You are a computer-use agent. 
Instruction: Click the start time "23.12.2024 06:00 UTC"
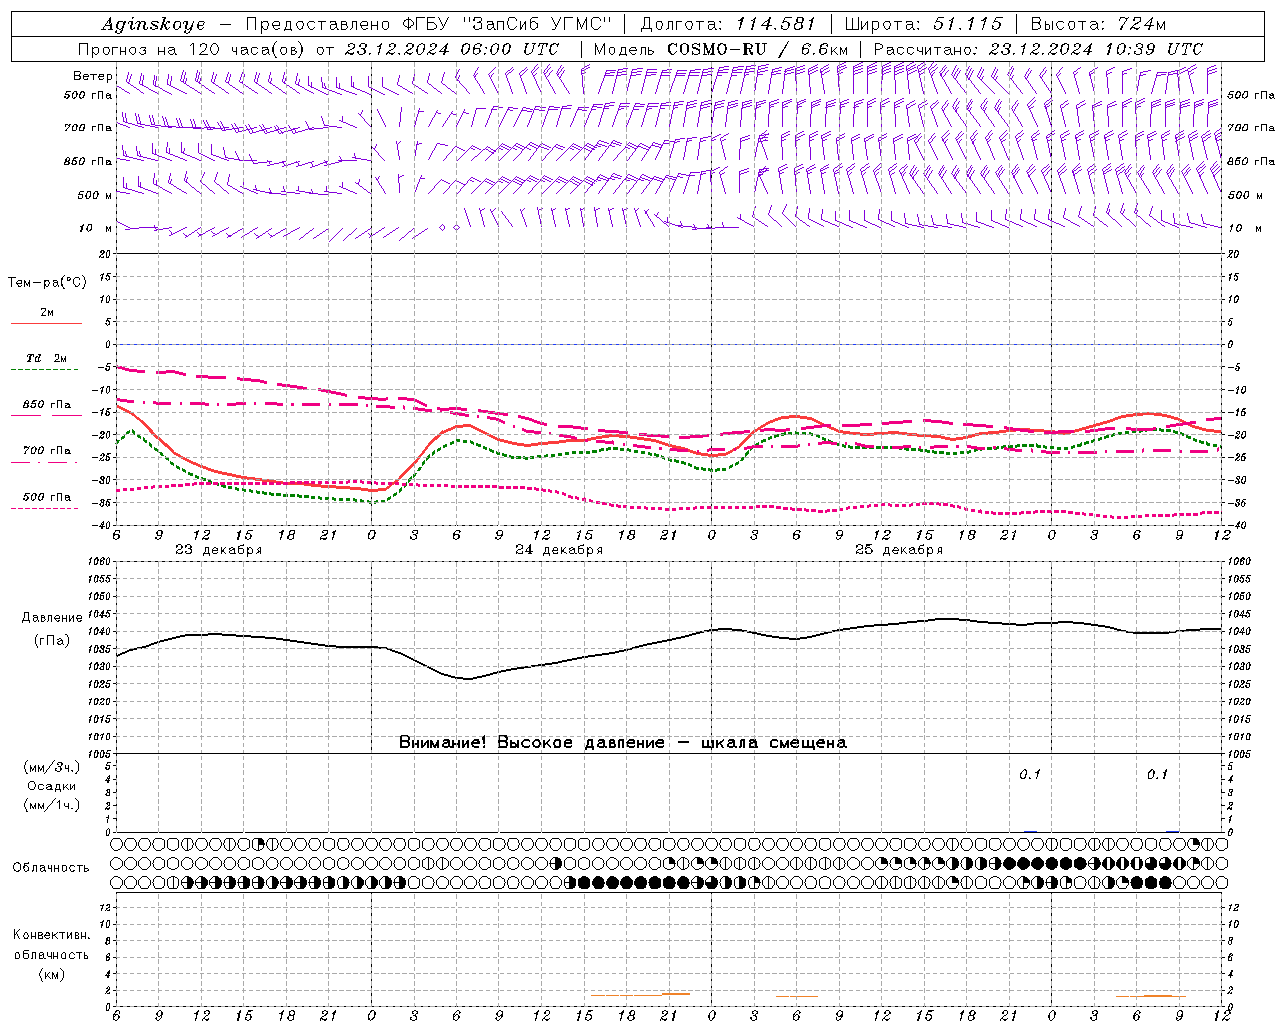pos(452,49)
